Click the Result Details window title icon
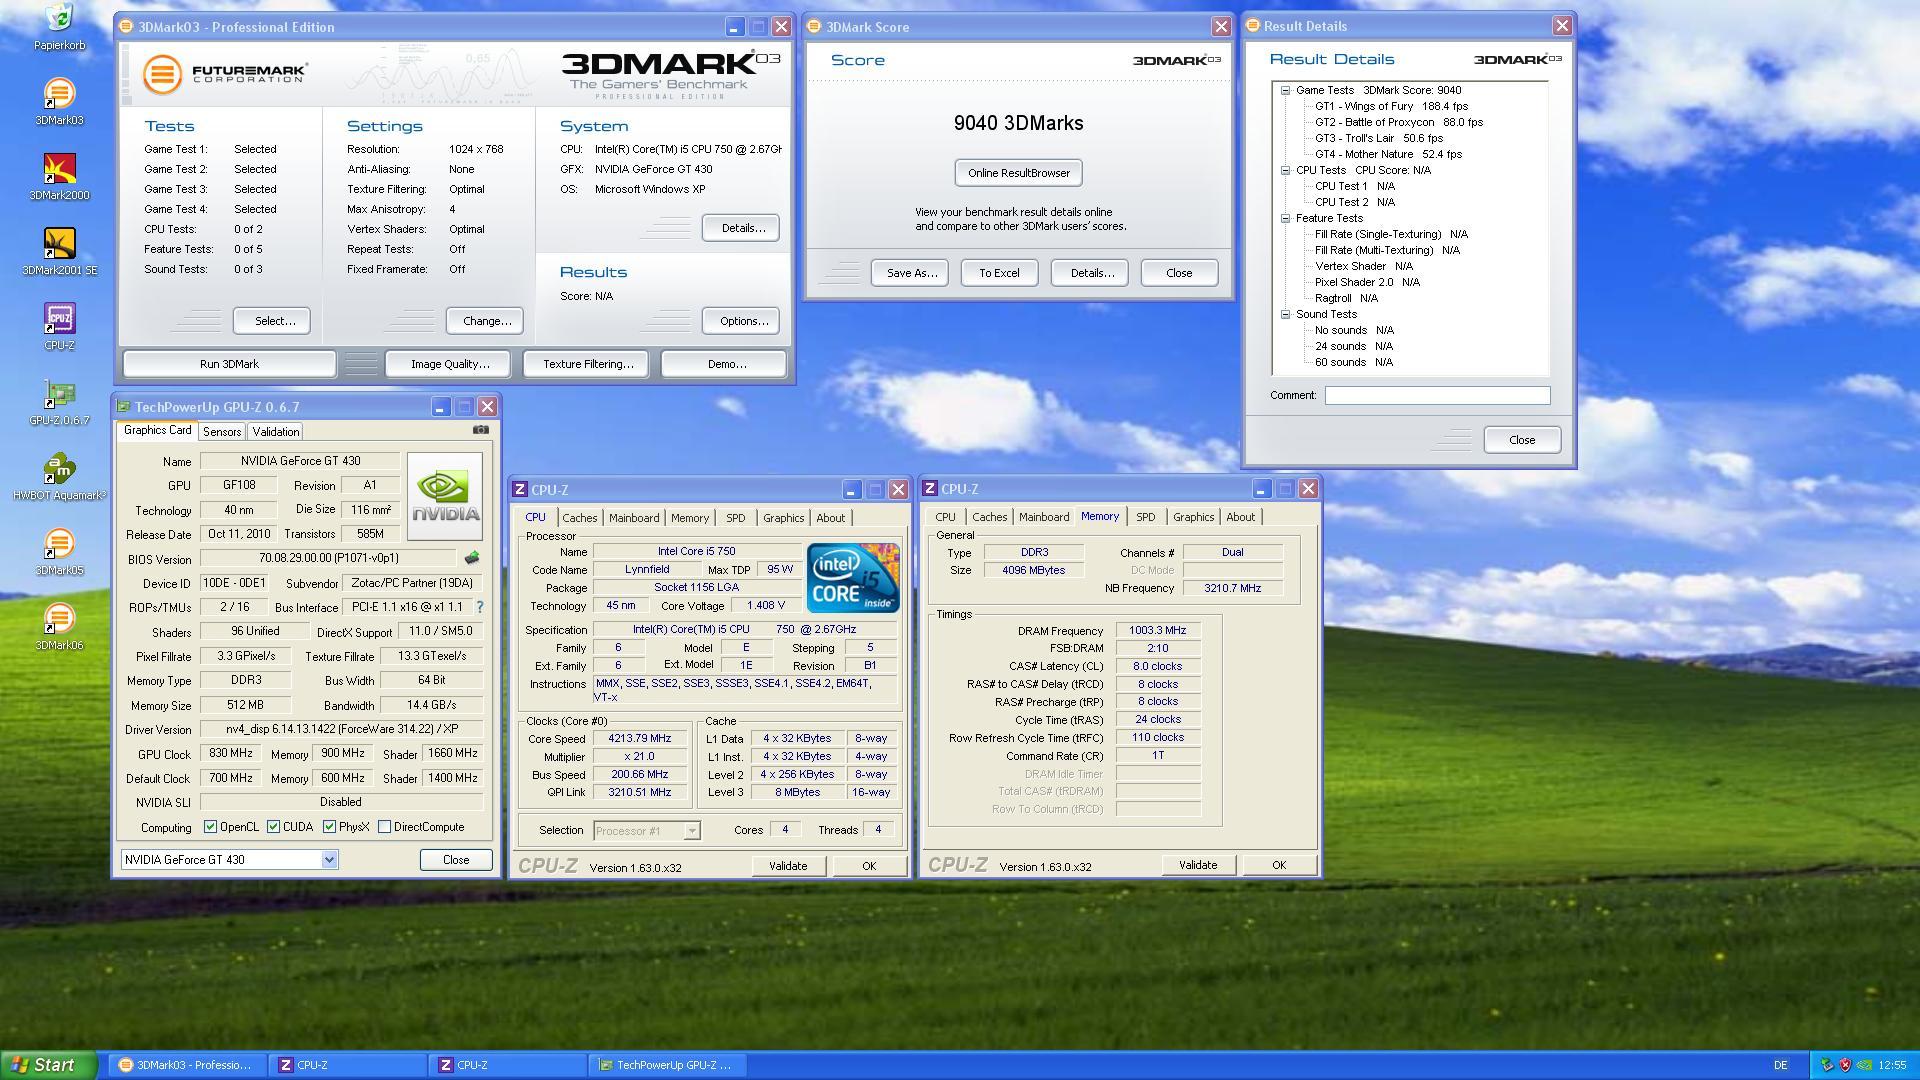The width and height of the screenshot is (1920, 1080). click(1252, 26)
